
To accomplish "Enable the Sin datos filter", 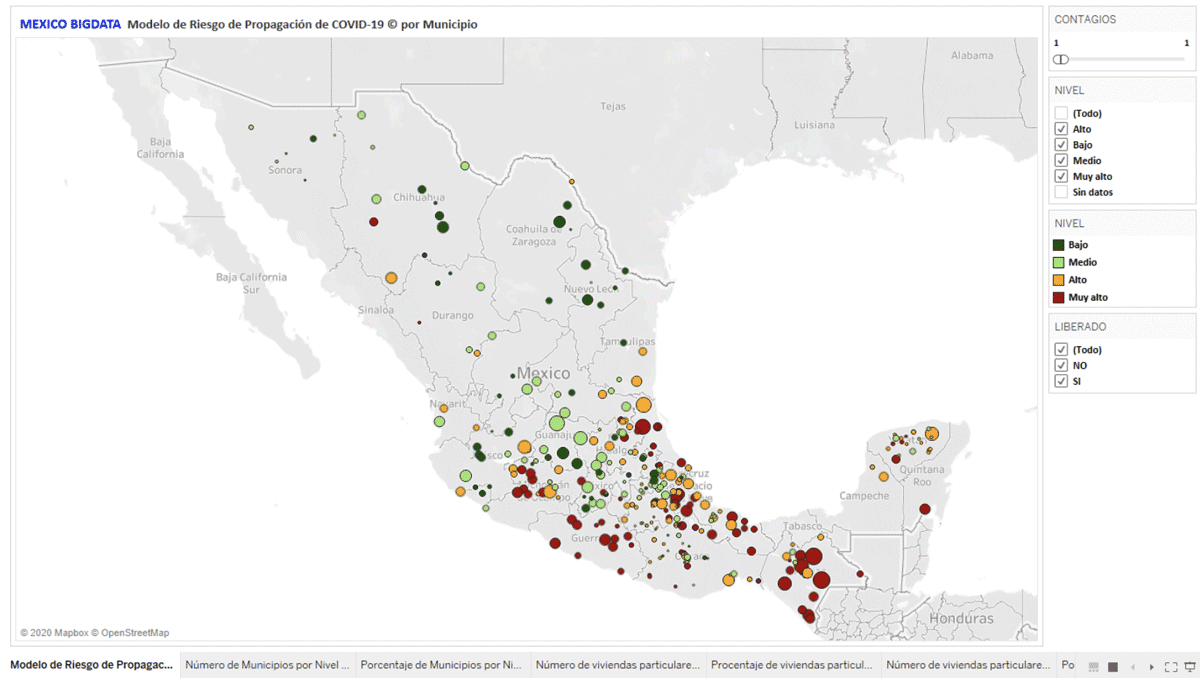I will (x=1061, y=192).
